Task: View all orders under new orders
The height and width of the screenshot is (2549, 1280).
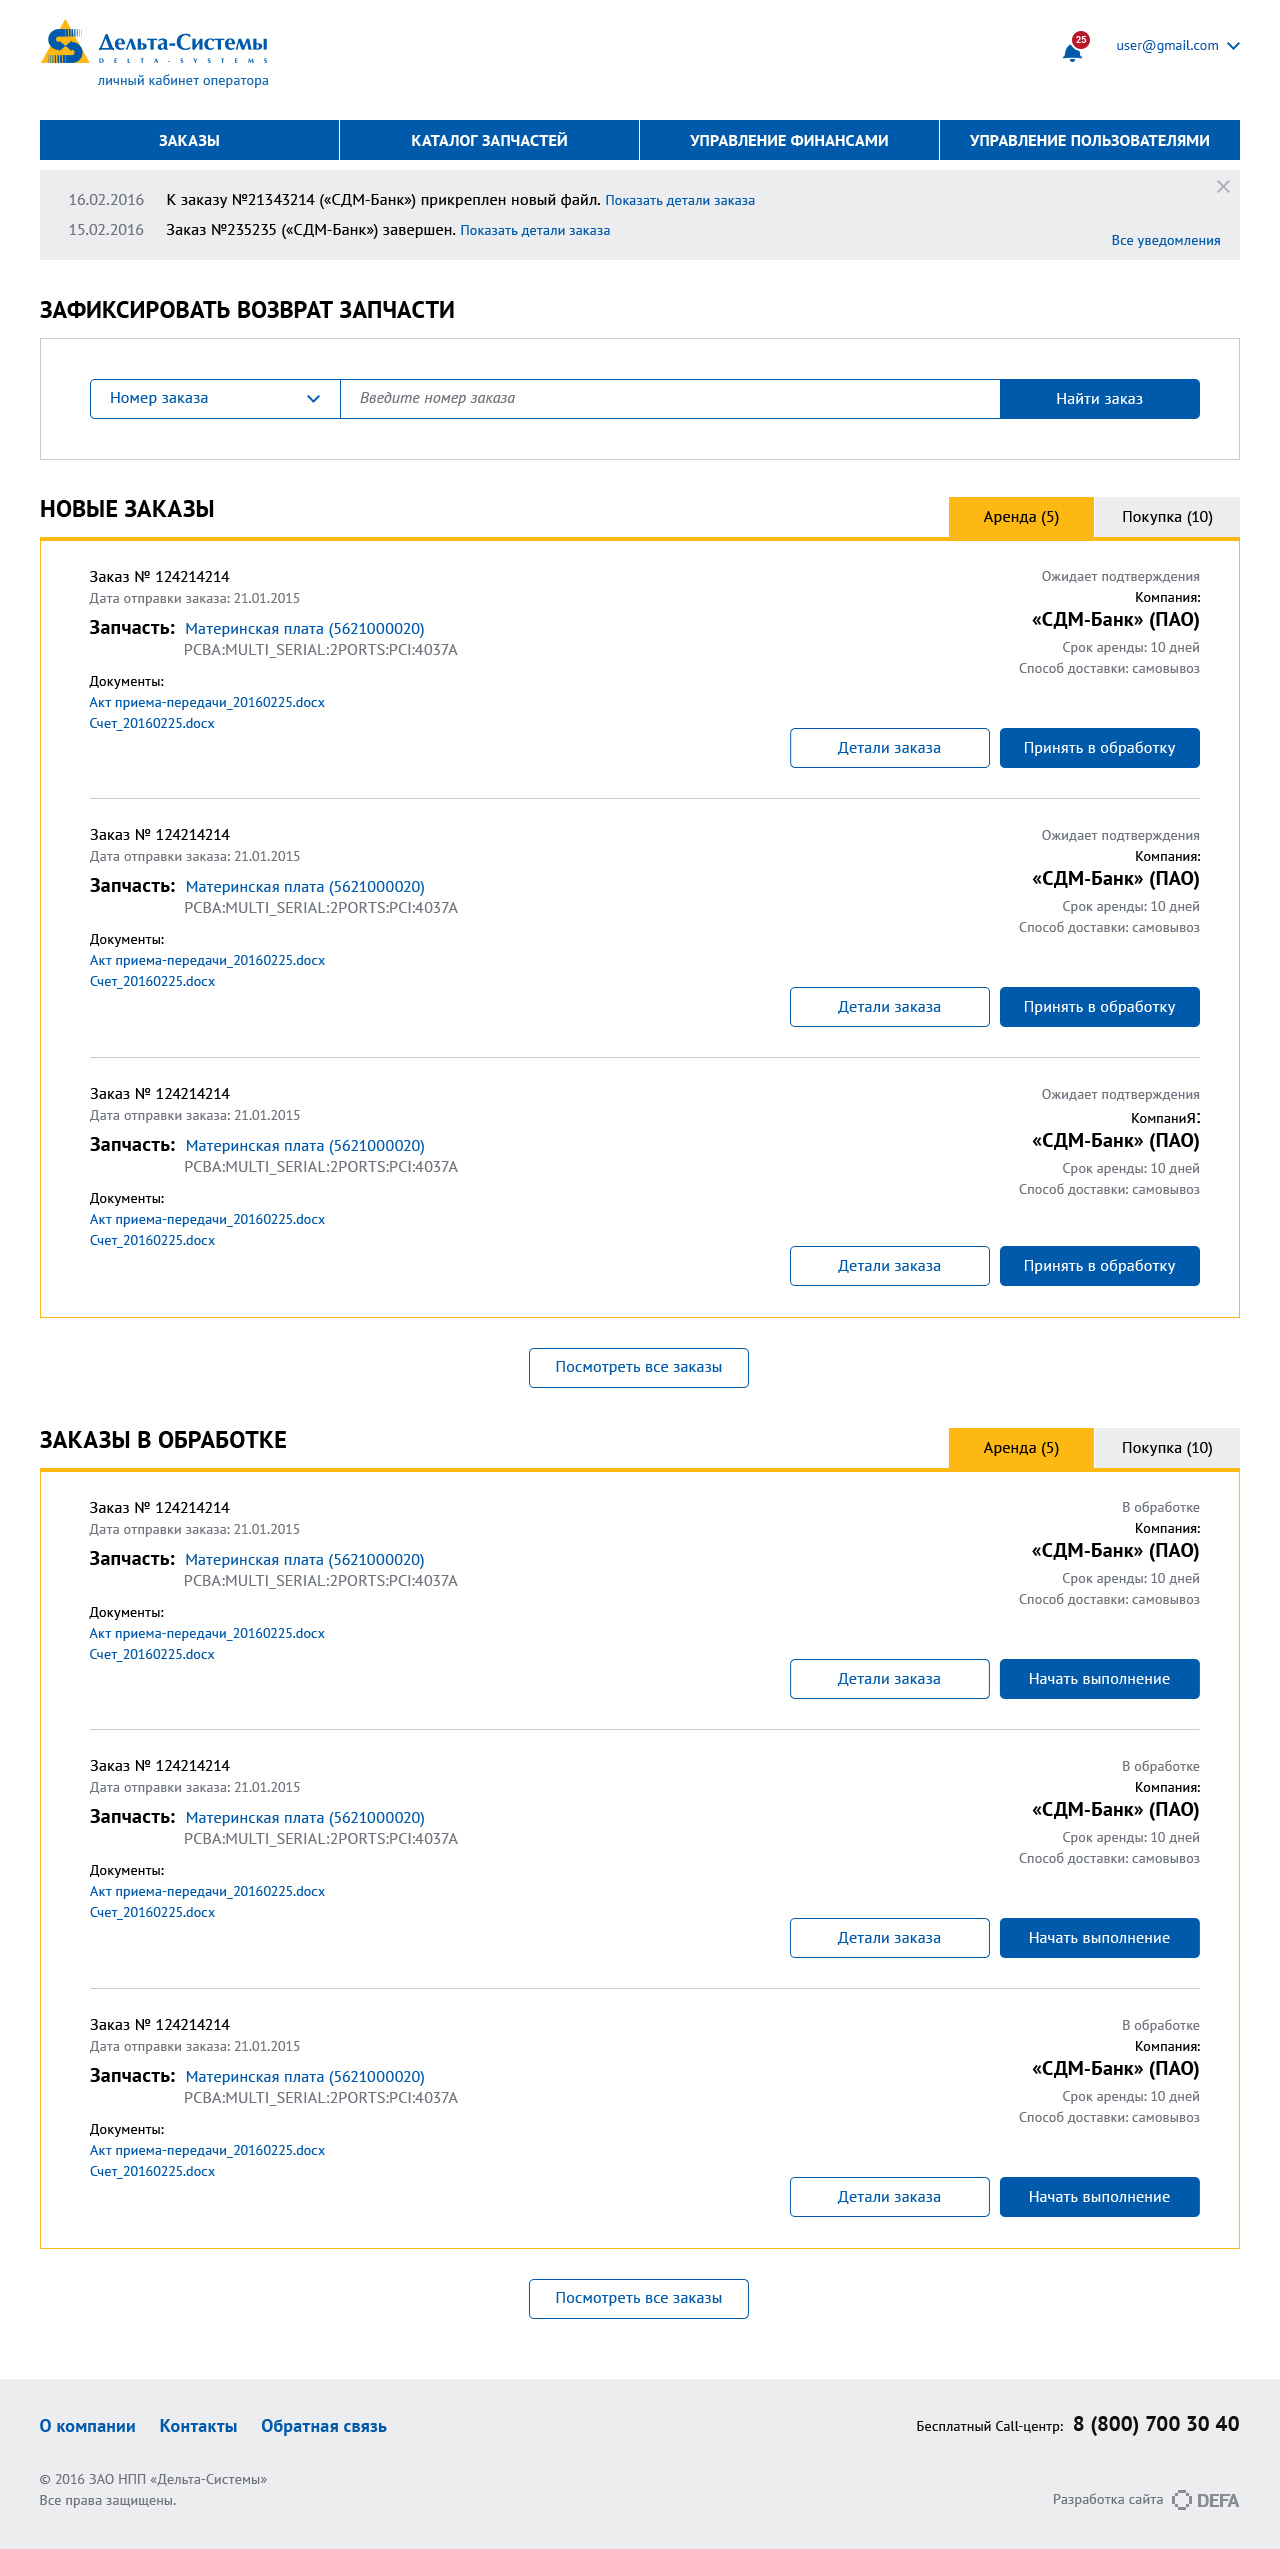Action: [x=638, y=1367]
